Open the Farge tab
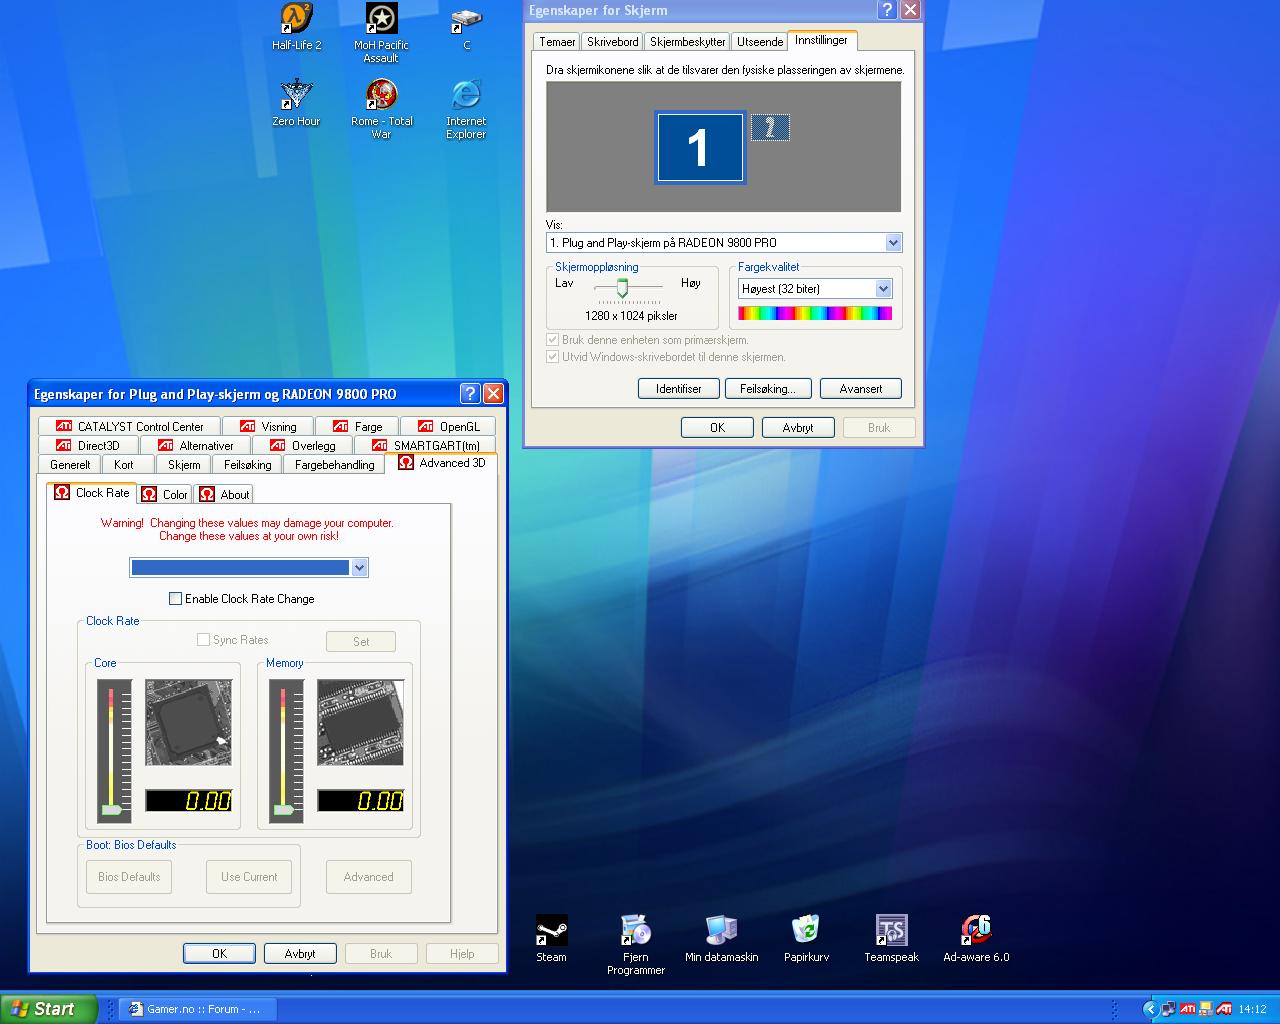1280x1024 pixels. [x=357, y=426]
